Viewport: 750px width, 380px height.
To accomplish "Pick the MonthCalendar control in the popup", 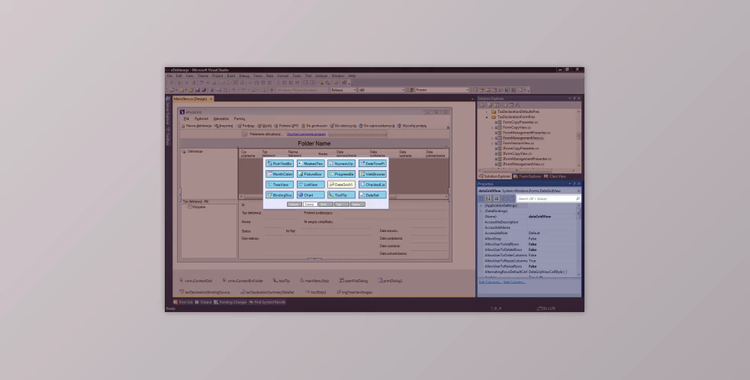I will pos(279,174).
